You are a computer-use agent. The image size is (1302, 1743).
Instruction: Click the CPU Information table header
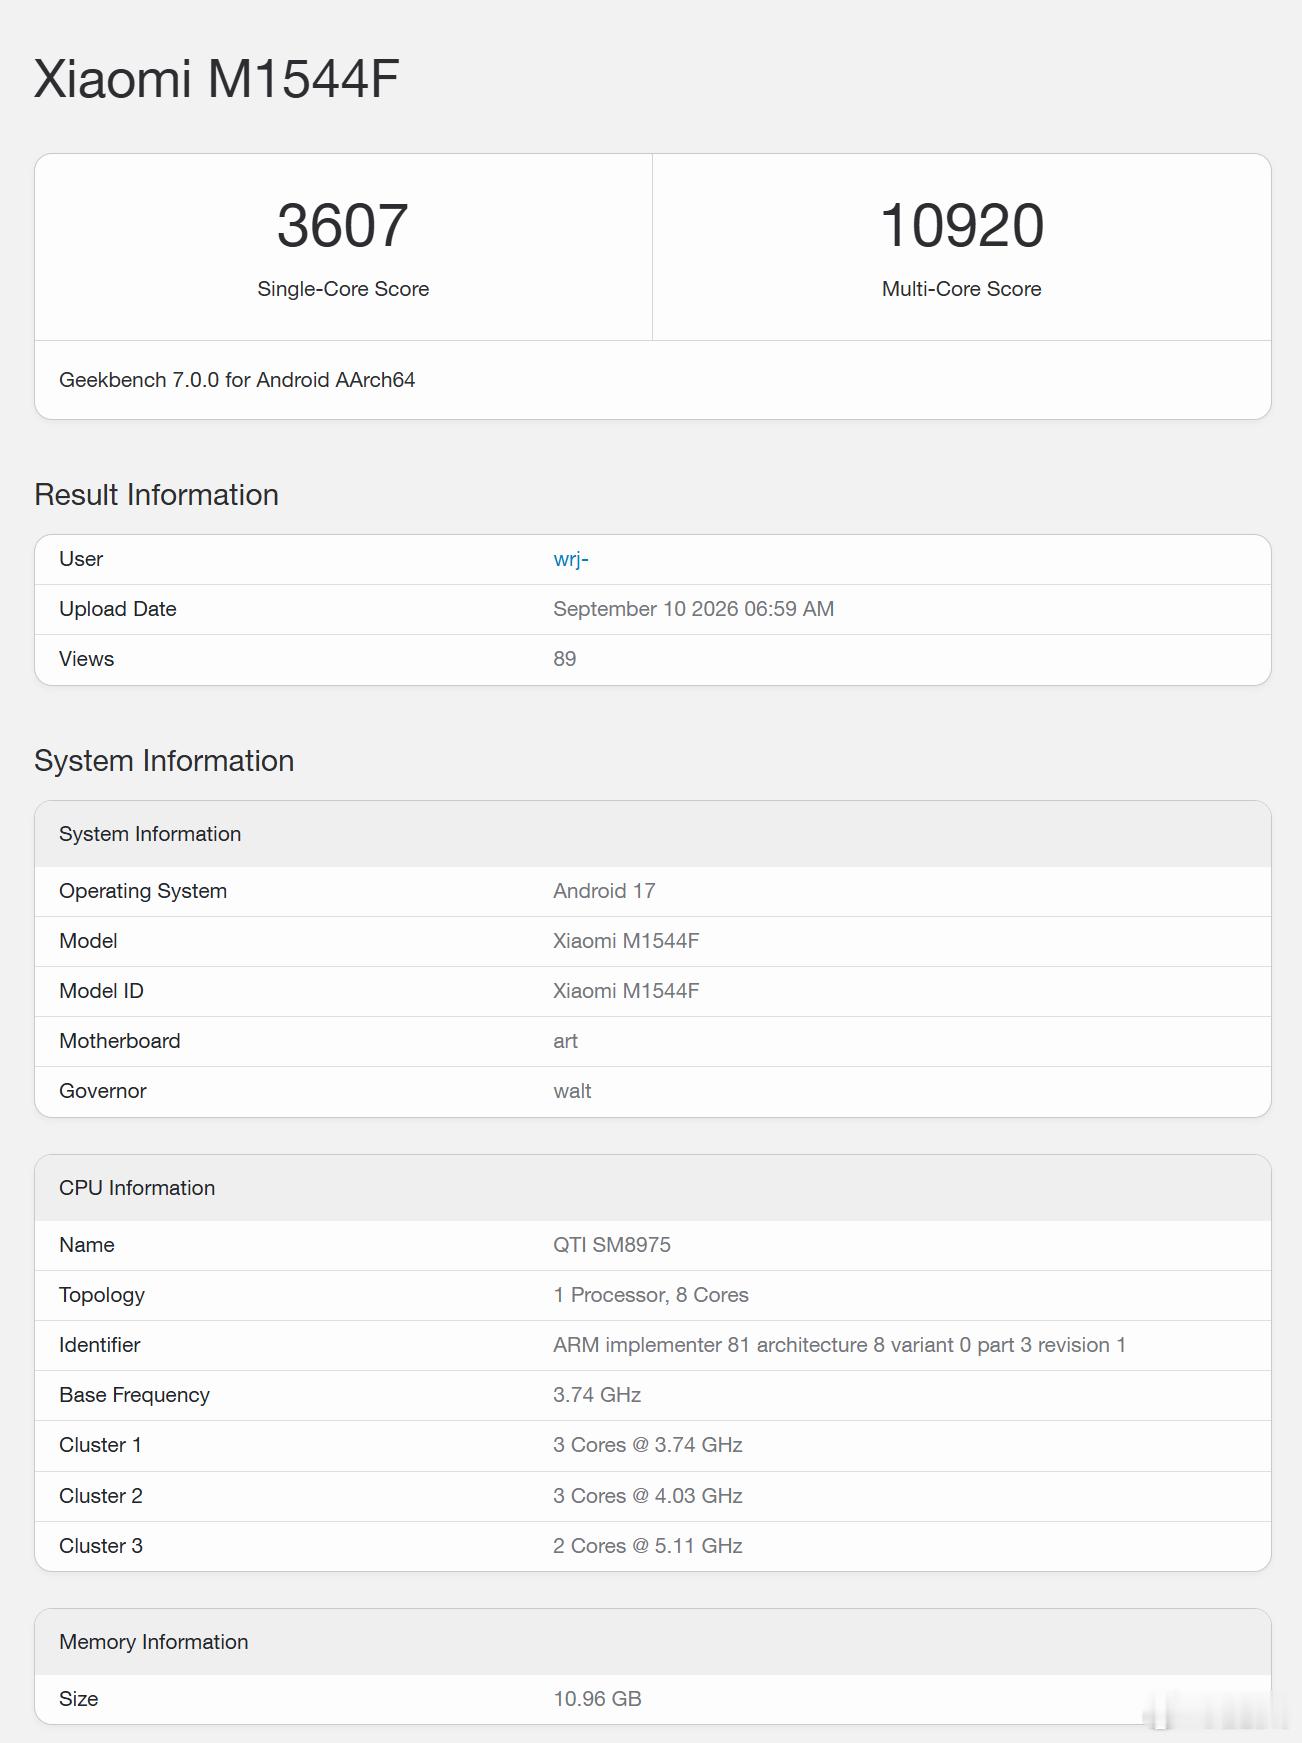[137, 1188]
